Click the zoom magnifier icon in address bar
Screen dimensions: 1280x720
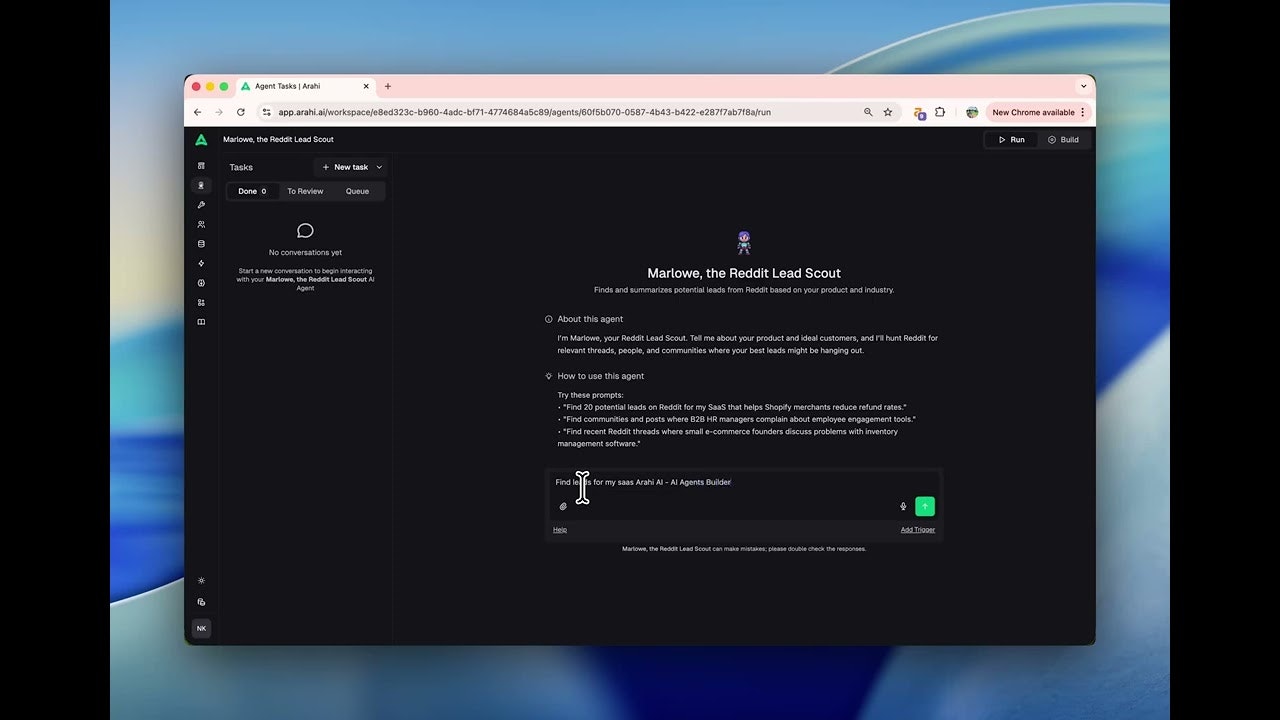868,112
